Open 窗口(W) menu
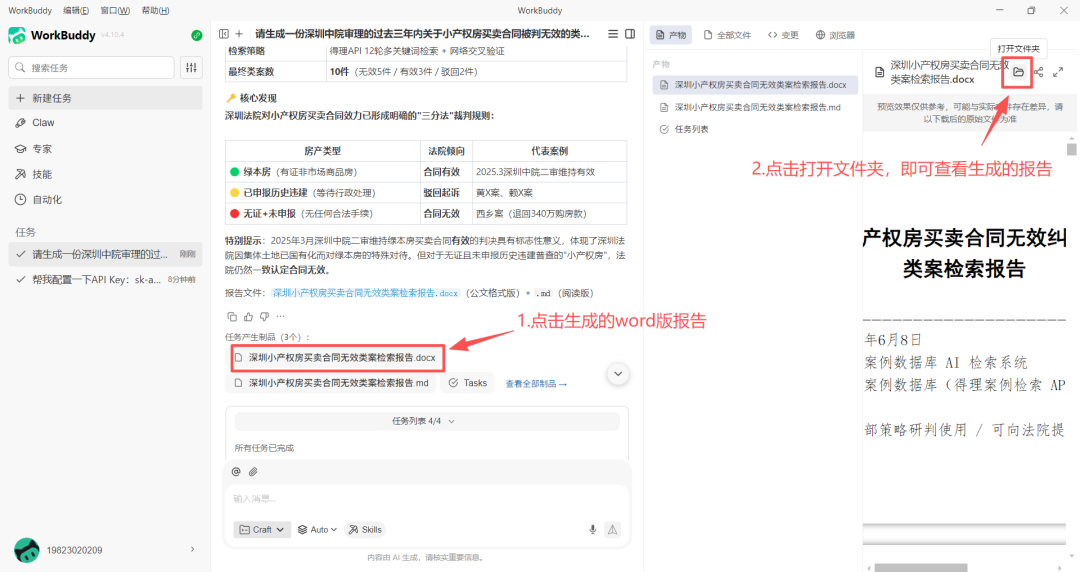 pyautogui.click(x=115, y=10)
